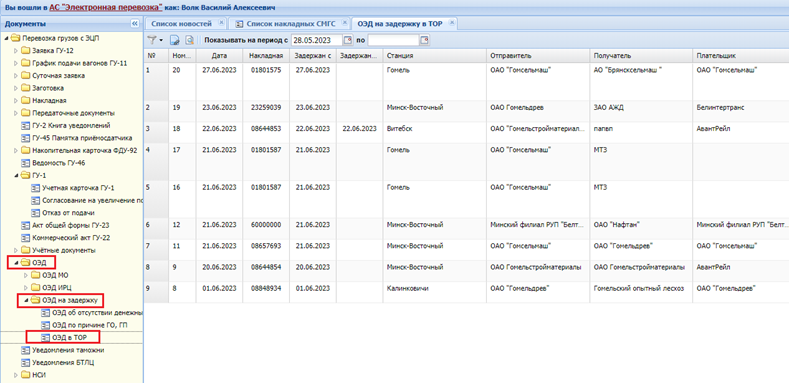Open the filter funnel dropdown in toolbar
The height and width of the screenshot is (383, 789).
click(154, 40)
